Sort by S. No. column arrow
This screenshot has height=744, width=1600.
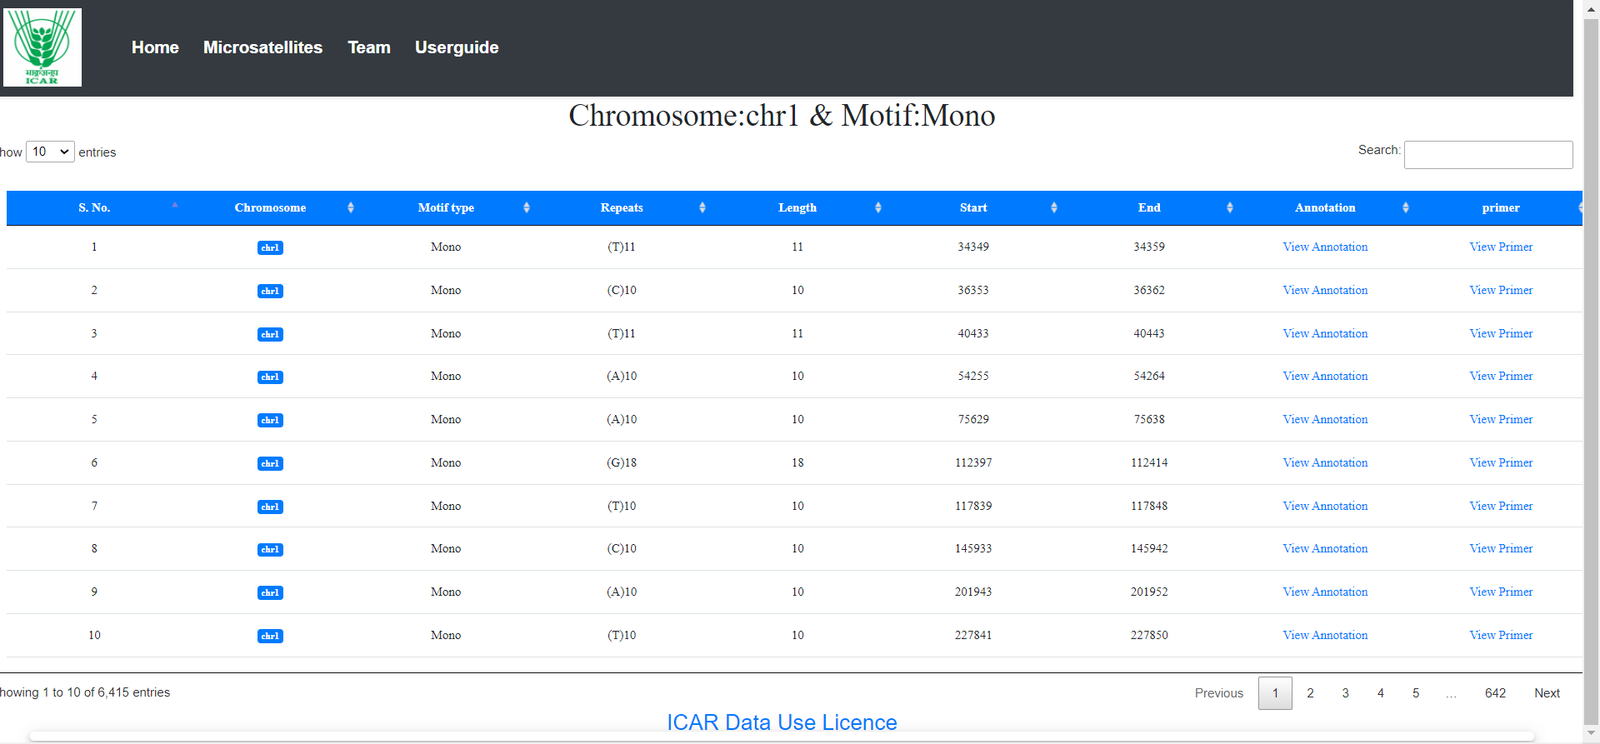tap(175, 206)
